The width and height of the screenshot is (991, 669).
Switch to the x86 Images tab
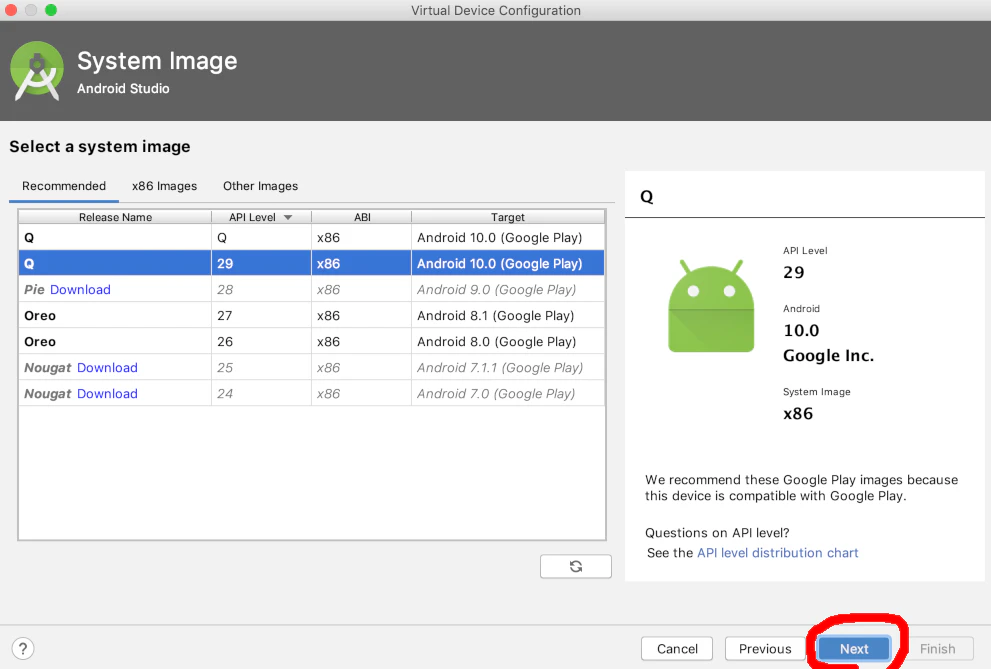click(164, 186)
